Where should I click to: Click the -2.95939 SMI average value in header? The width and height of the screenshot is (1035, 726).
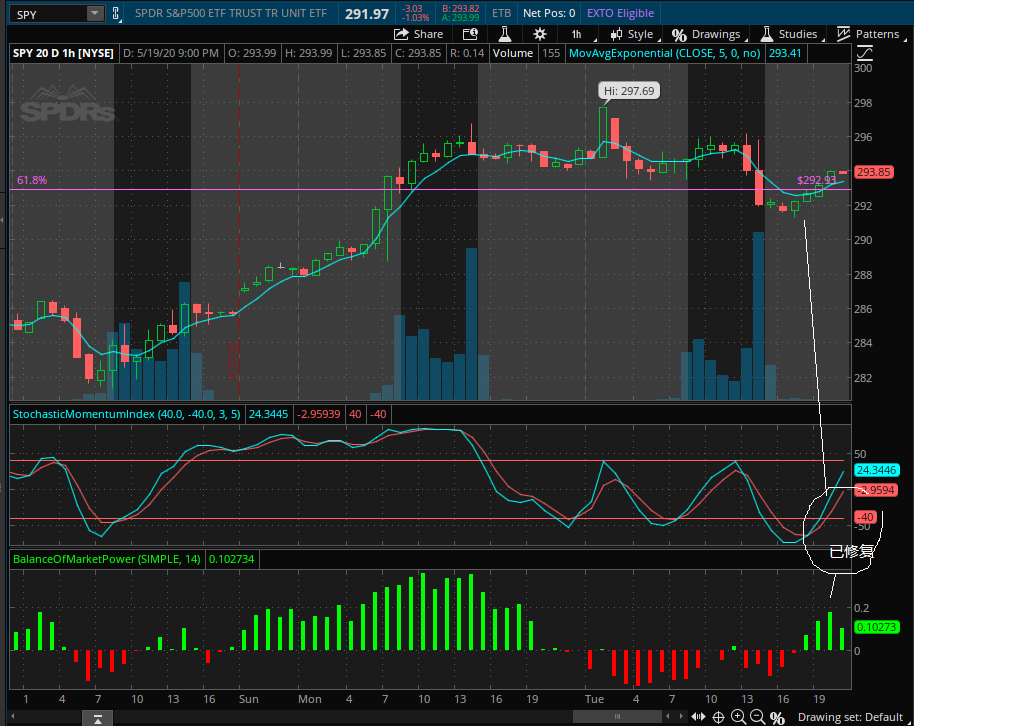pos(318,414)
